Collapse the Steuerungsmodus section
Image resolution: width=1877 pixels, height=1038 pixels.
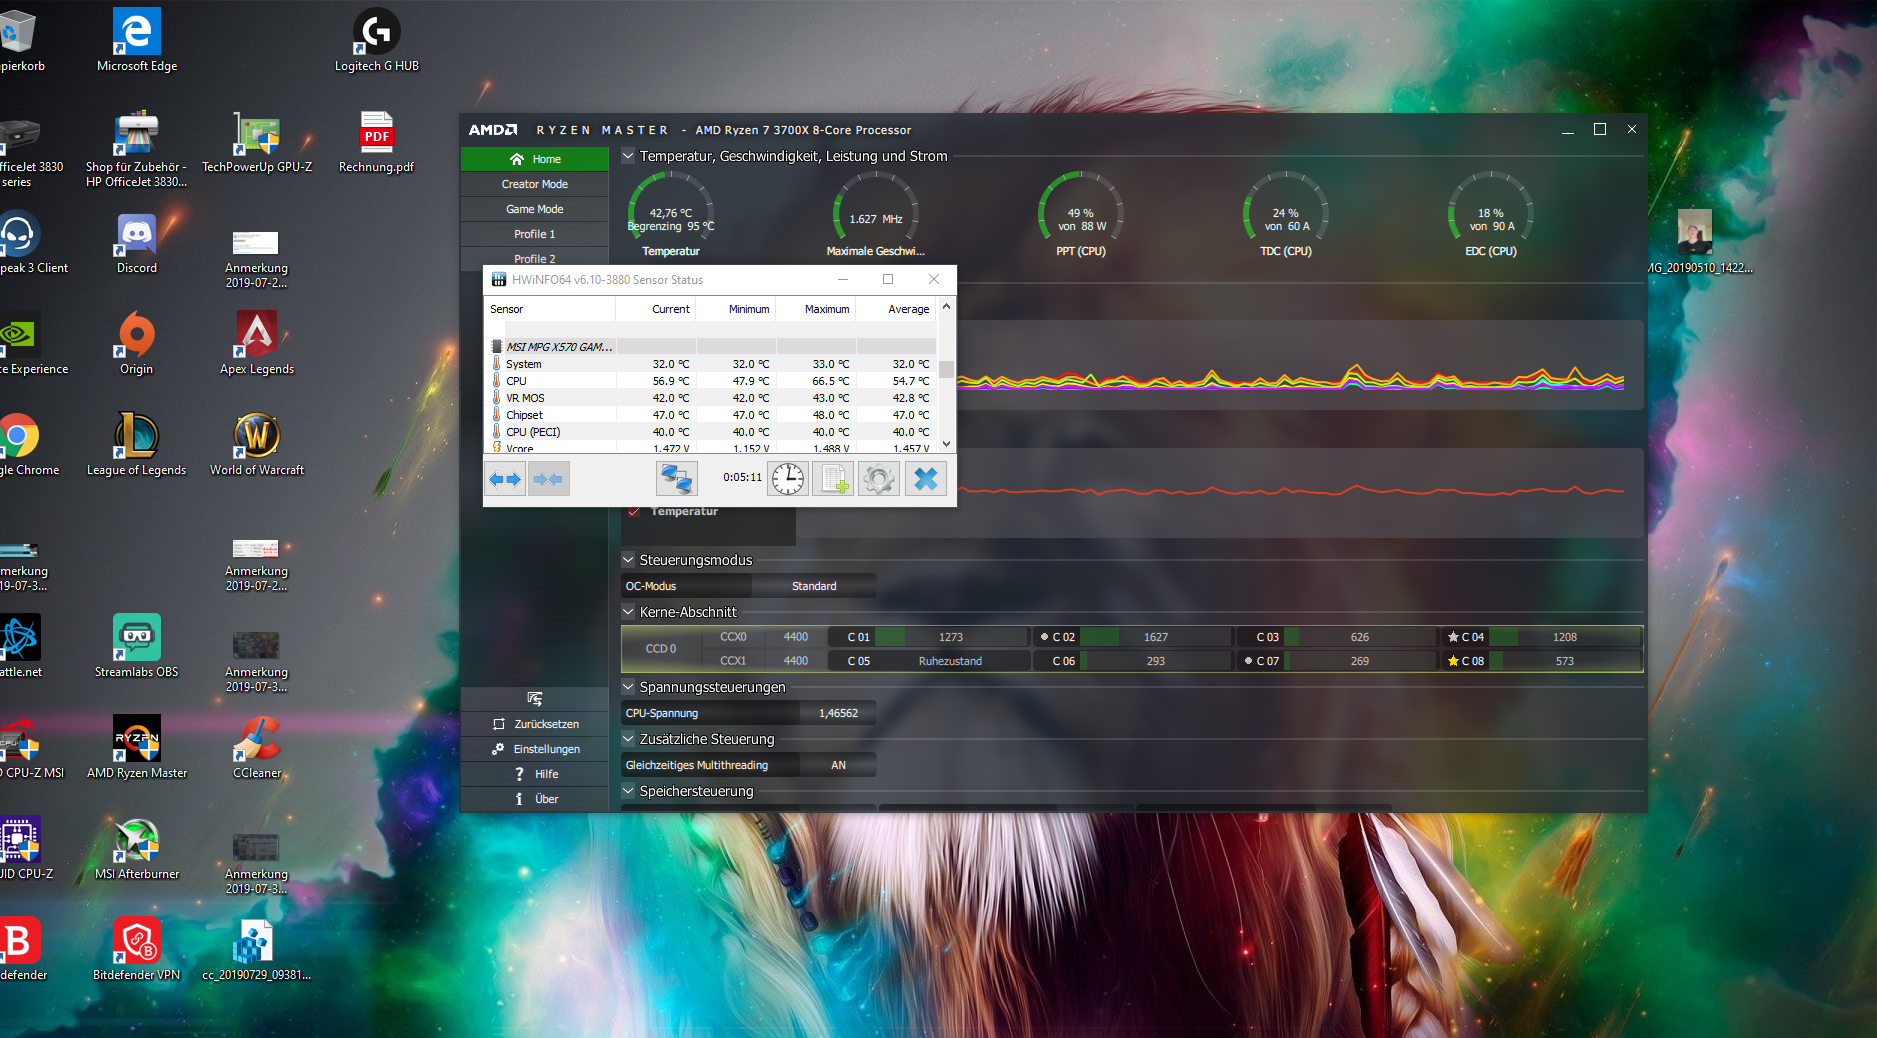[628, 560]
